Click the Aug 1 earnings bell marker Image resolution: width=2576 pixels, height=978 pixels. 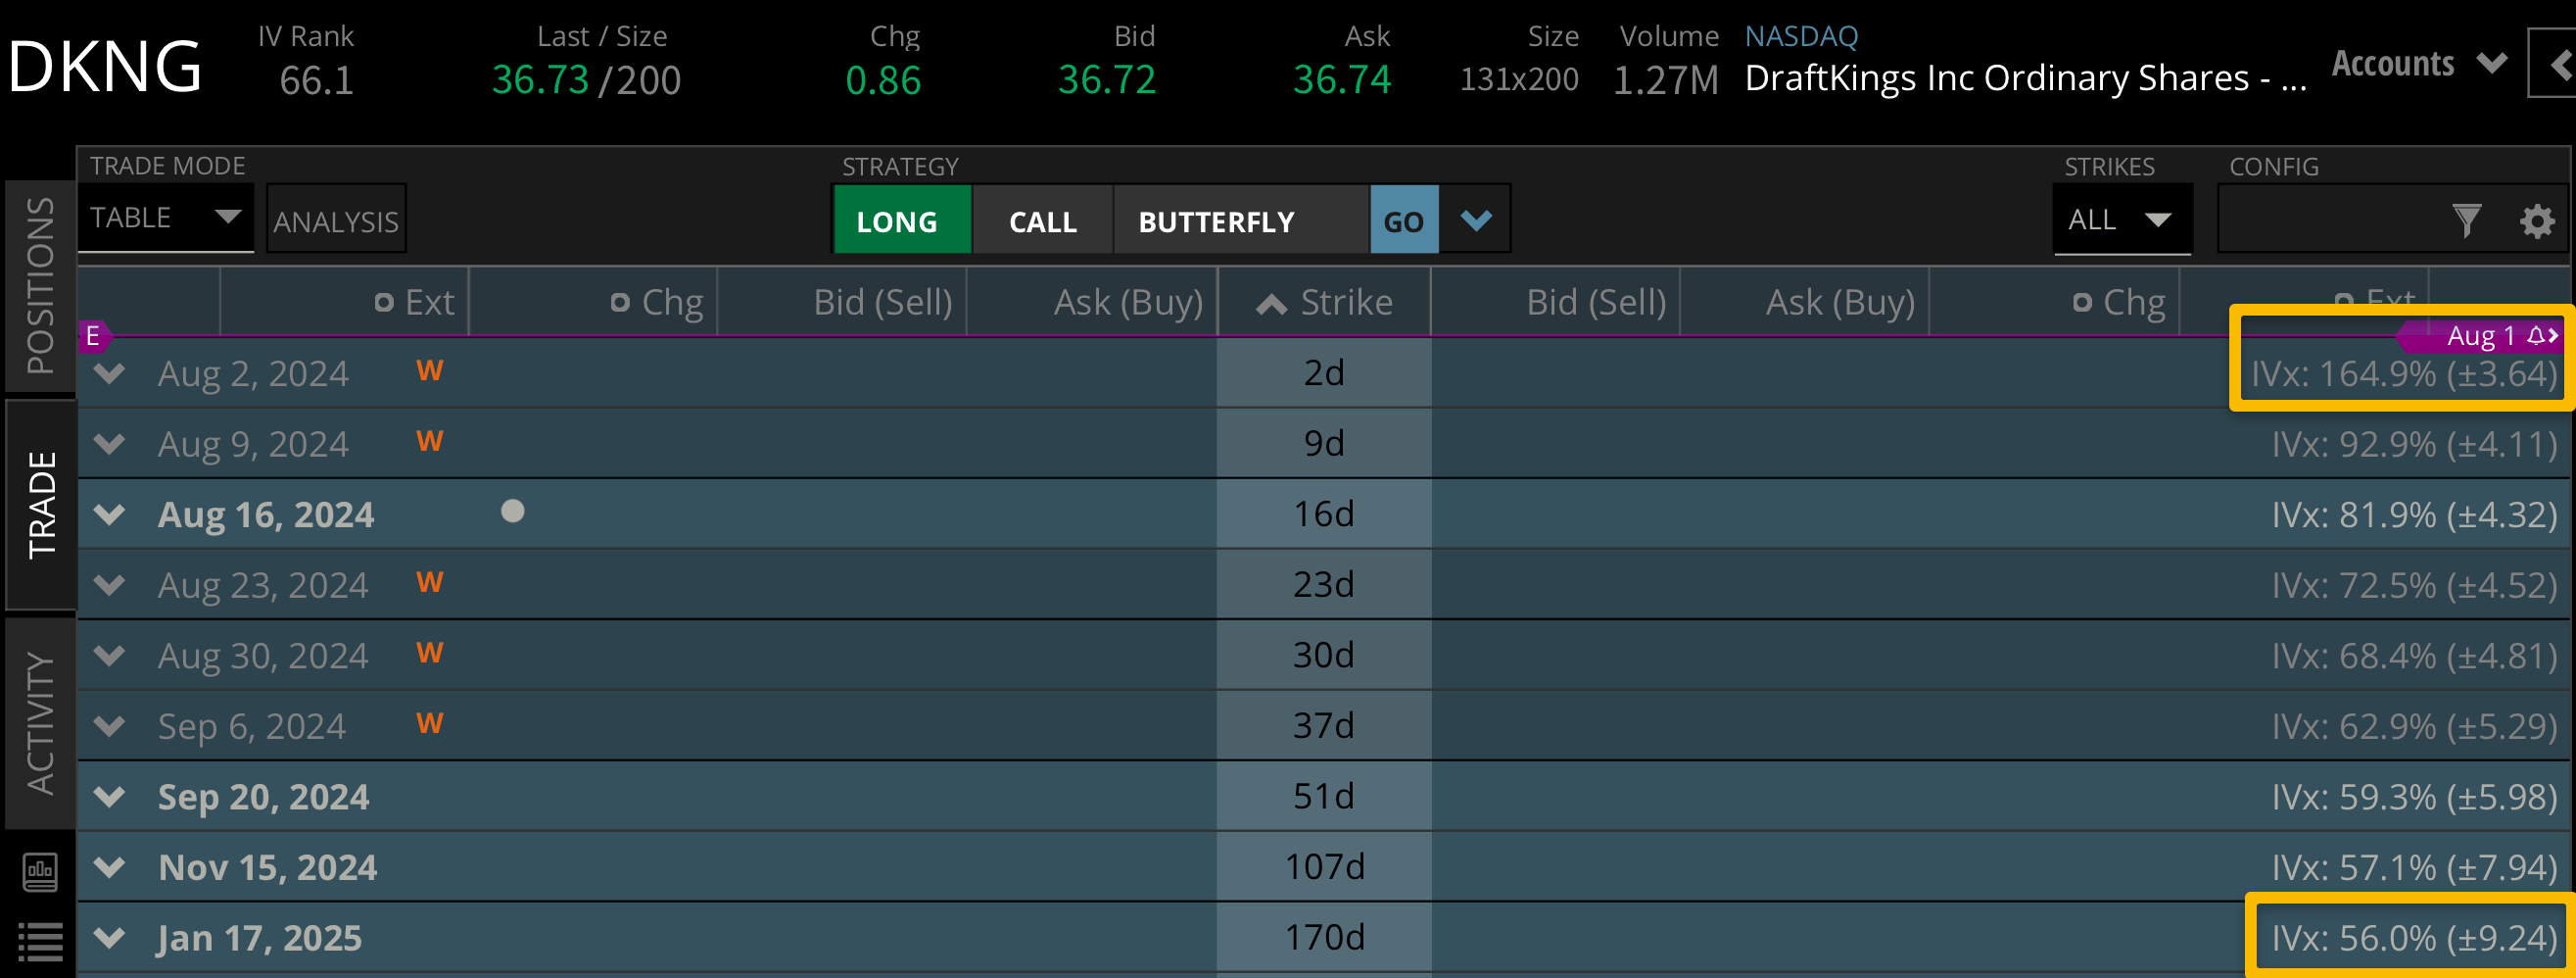pos(2535,336)
